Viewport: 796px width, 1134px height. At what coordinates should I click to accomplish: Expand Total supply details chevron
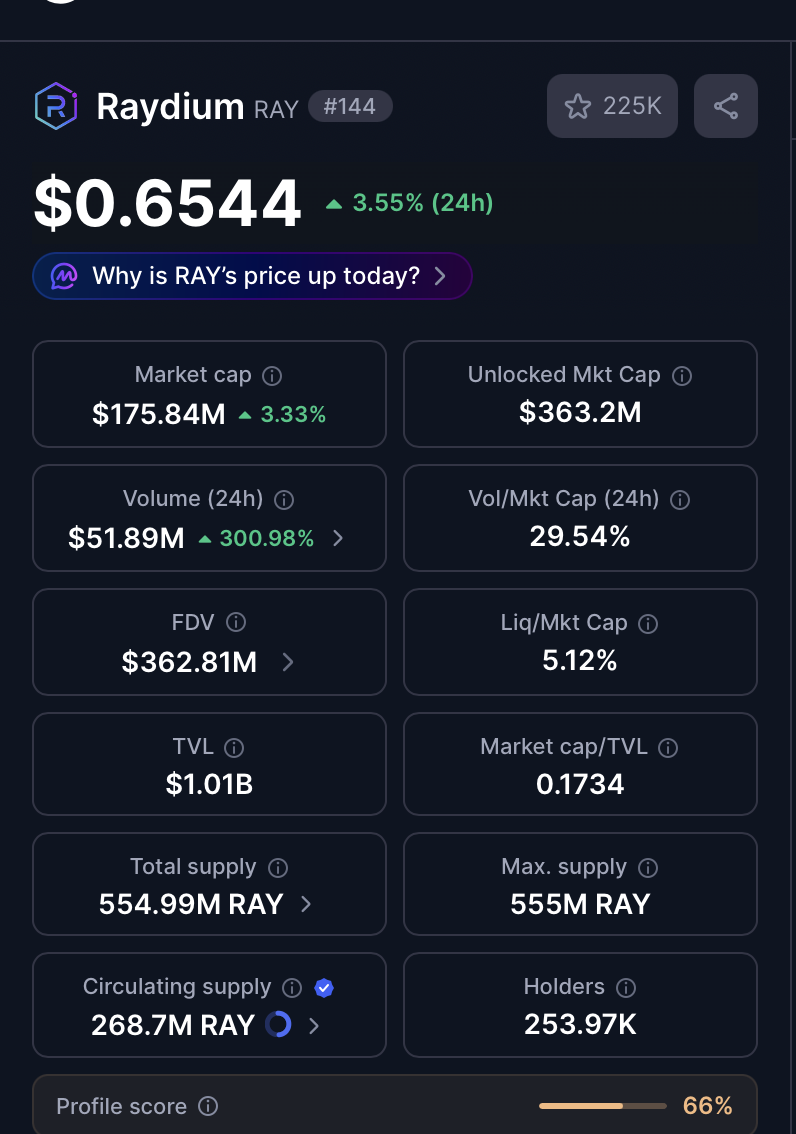click(305, 904)
